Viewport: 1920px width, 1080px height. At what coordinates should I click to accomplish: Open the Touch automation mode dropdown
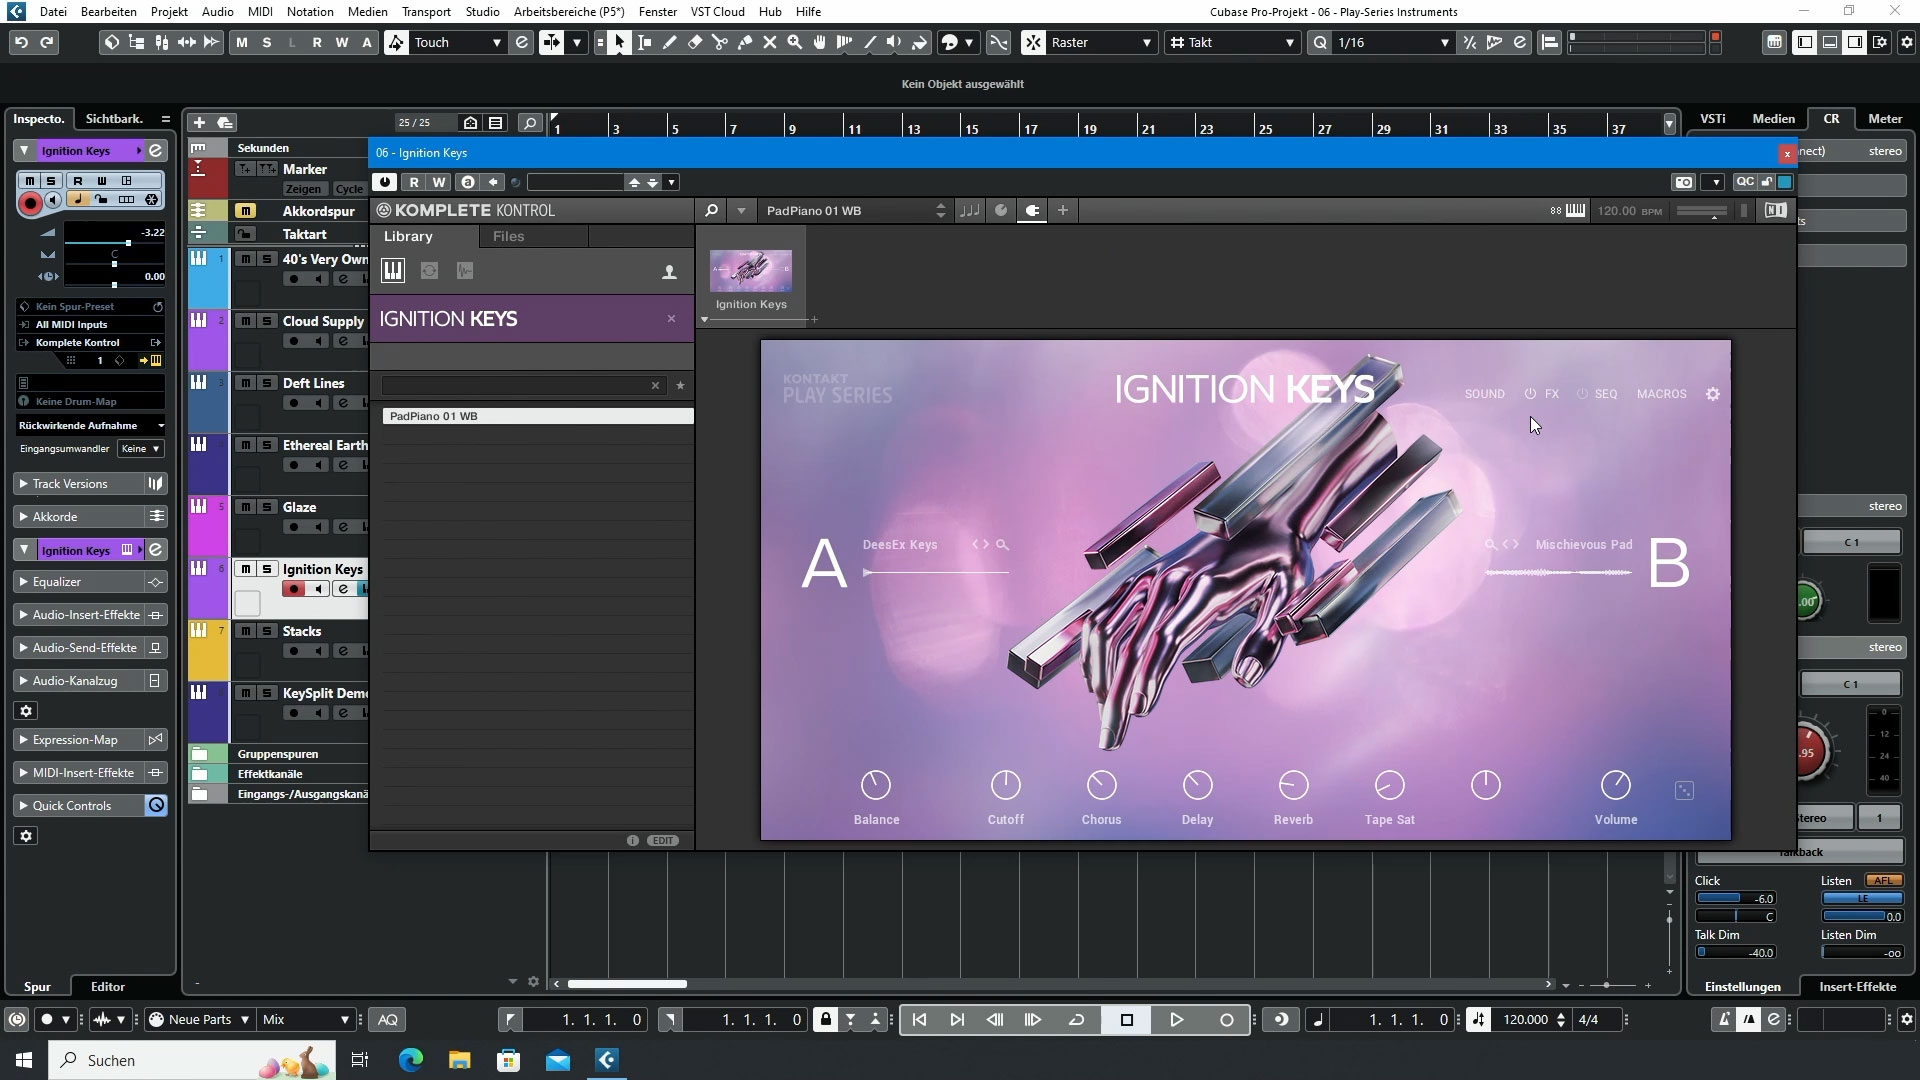pos(458,42)
